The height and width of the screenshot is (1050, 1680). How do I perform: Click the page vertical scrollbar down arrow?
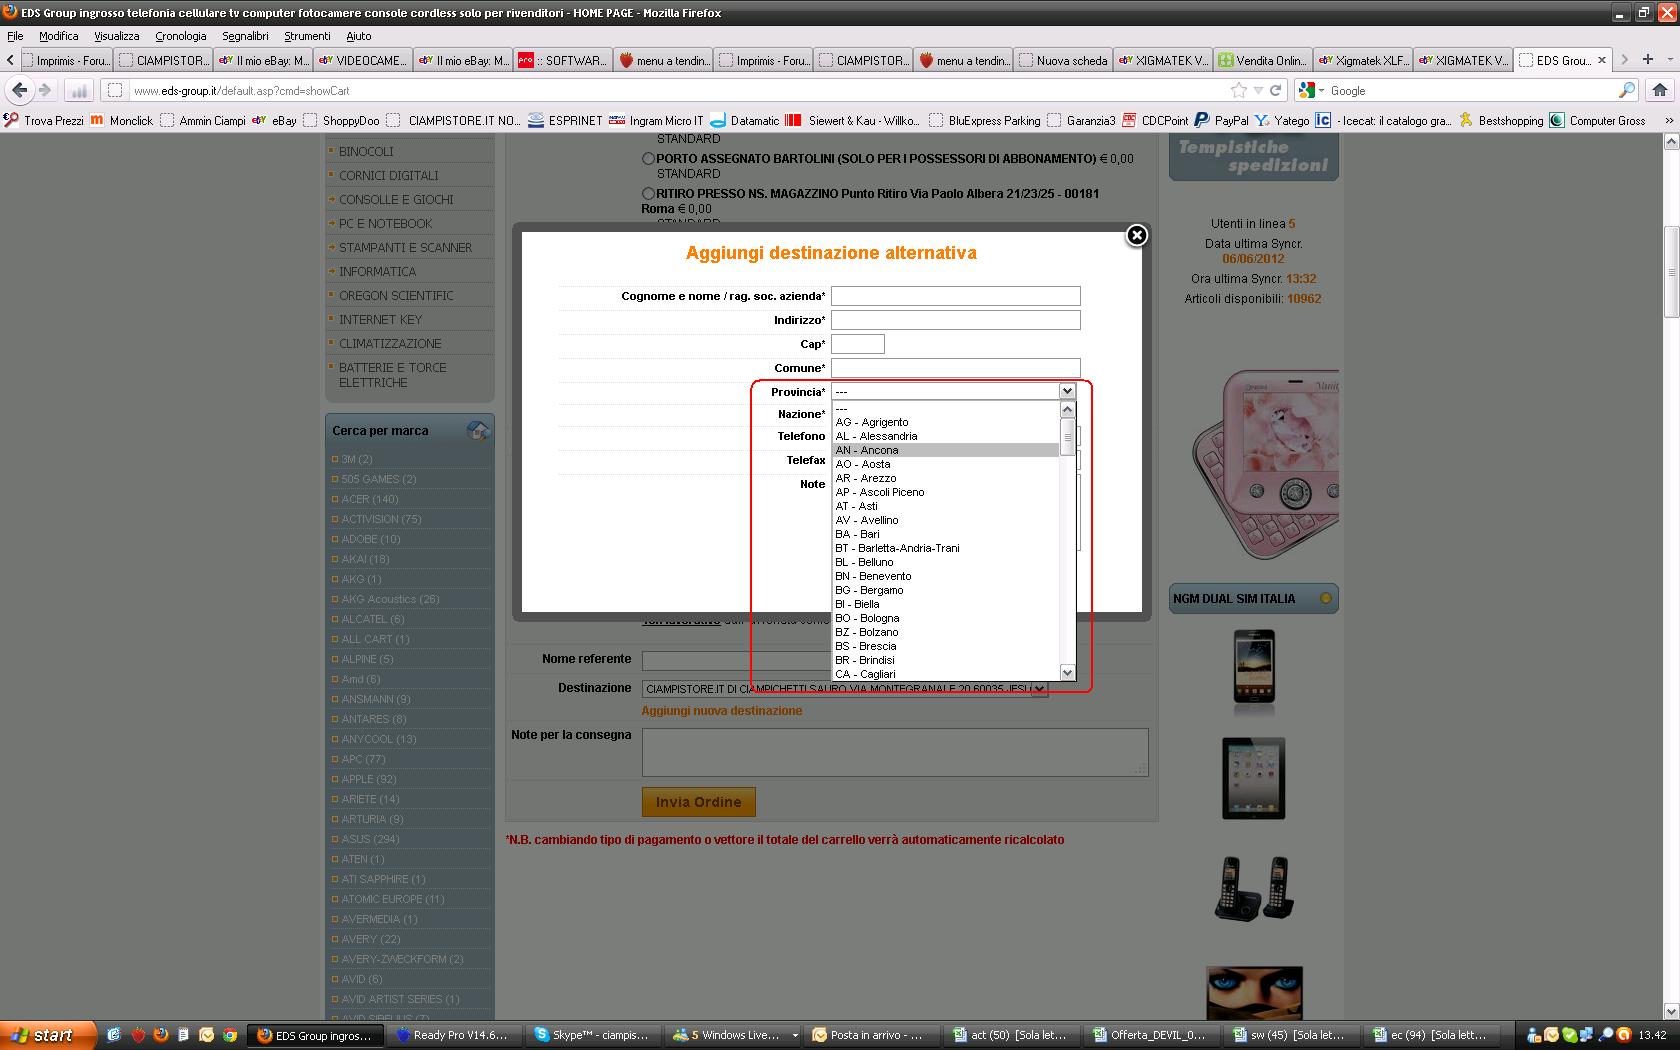[x=1671, y=1011]
